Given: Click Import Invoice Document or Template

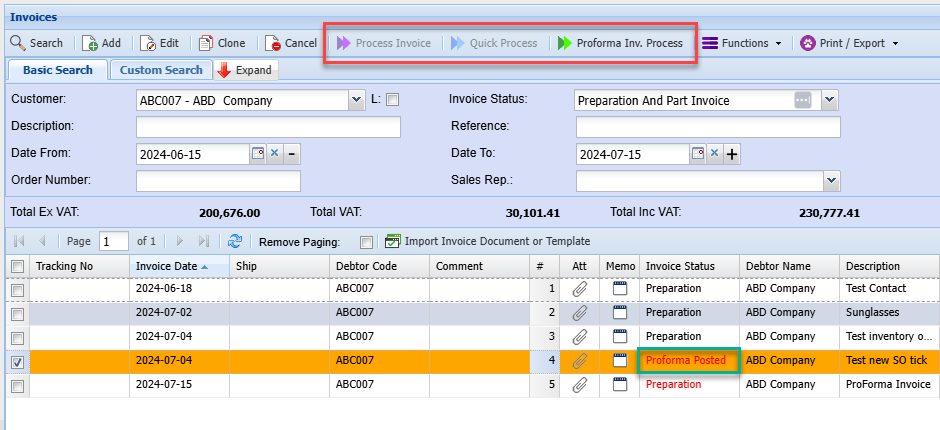Looking at the screenshot, I should [487, 241].
